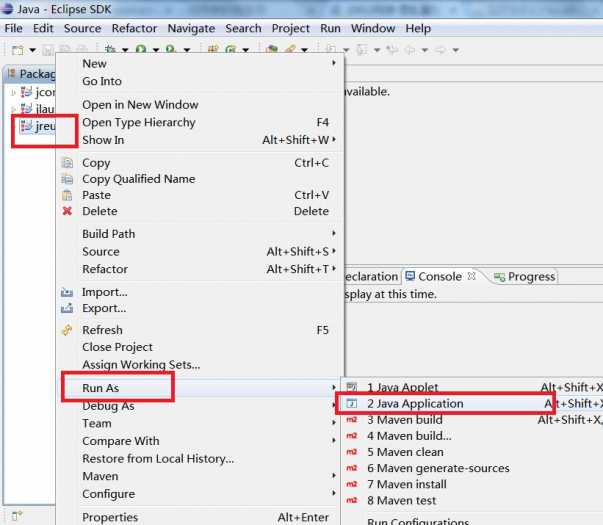
Task: Click the New wizard toolbar icon
Action: pyautogui.click(x=17, y=50)
